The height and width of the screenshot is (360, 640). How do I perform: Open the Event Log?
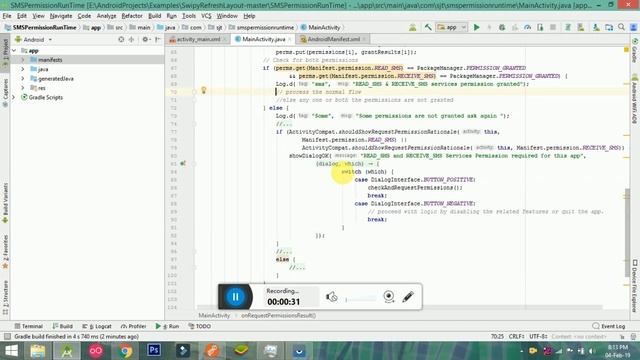(x=609, y=326)
